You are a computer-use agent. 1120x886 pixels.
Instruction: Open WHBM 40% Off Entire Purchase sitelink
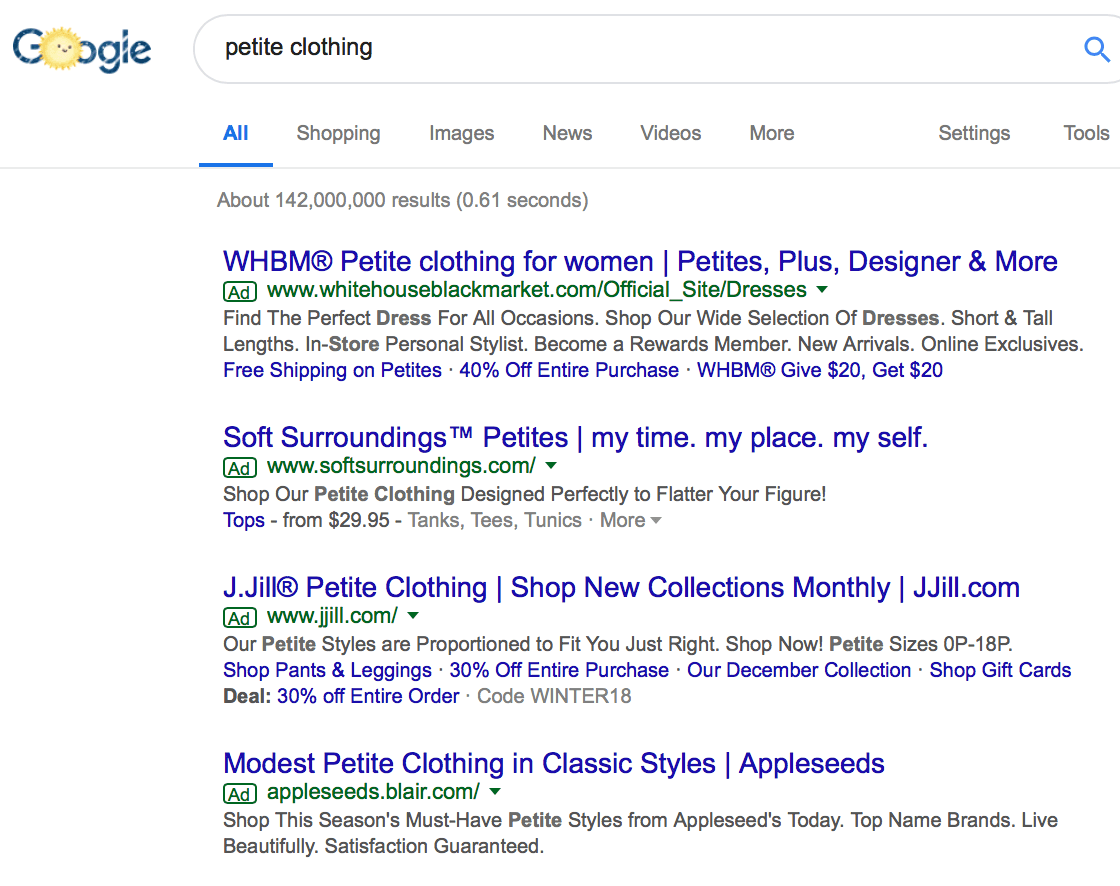pos(569,370)
